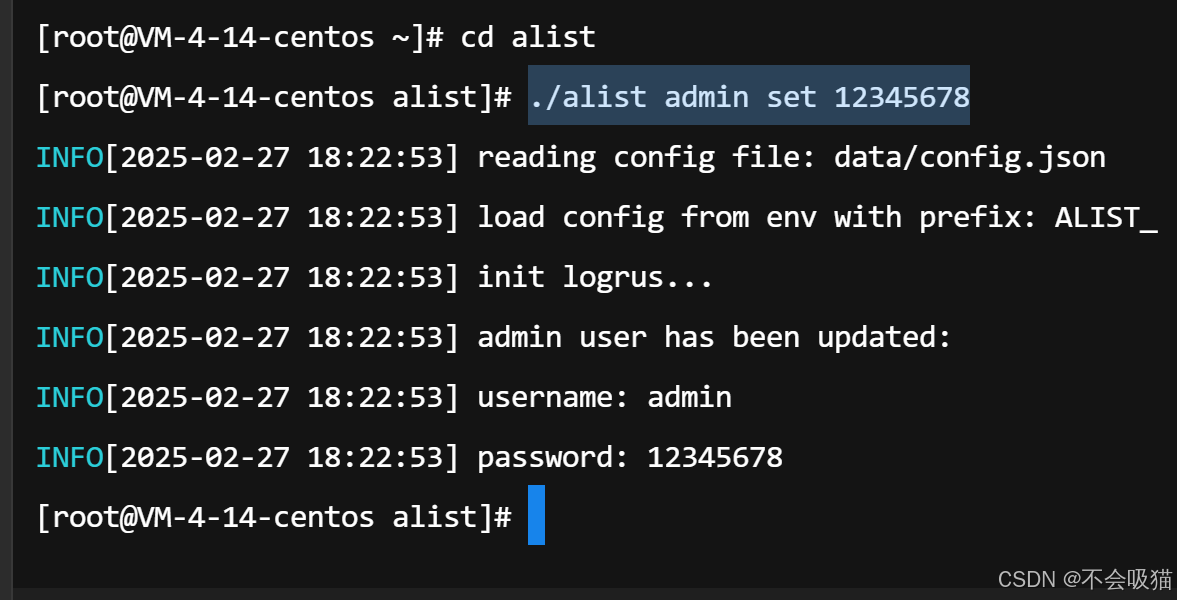The image size is (1177, 600).
Task: Click 'admin user has been updated:' message
Action: (715, 337)
